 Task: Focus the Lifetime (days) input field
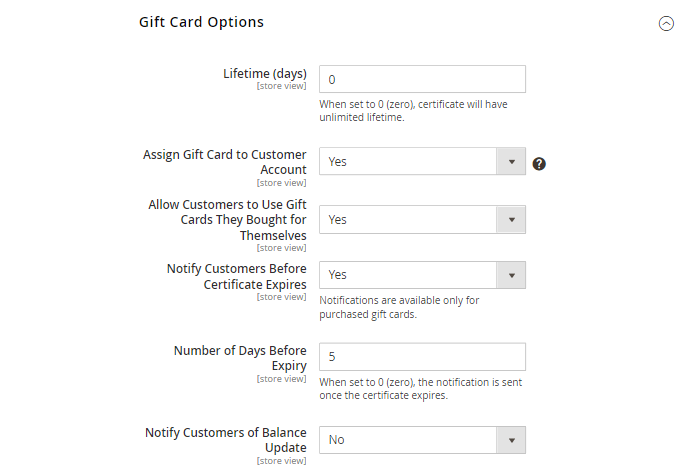pos(422,79)
